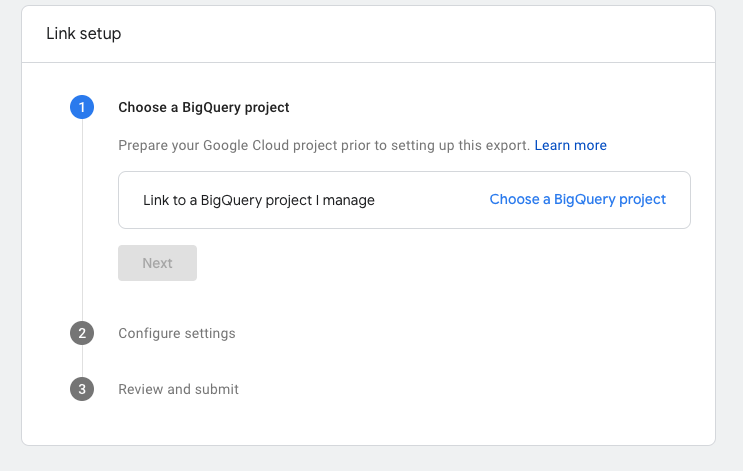Click the empty space inside the project selection box
This screenshot has height=471, width=743.
pyautogui.click(x=431, y=200)
